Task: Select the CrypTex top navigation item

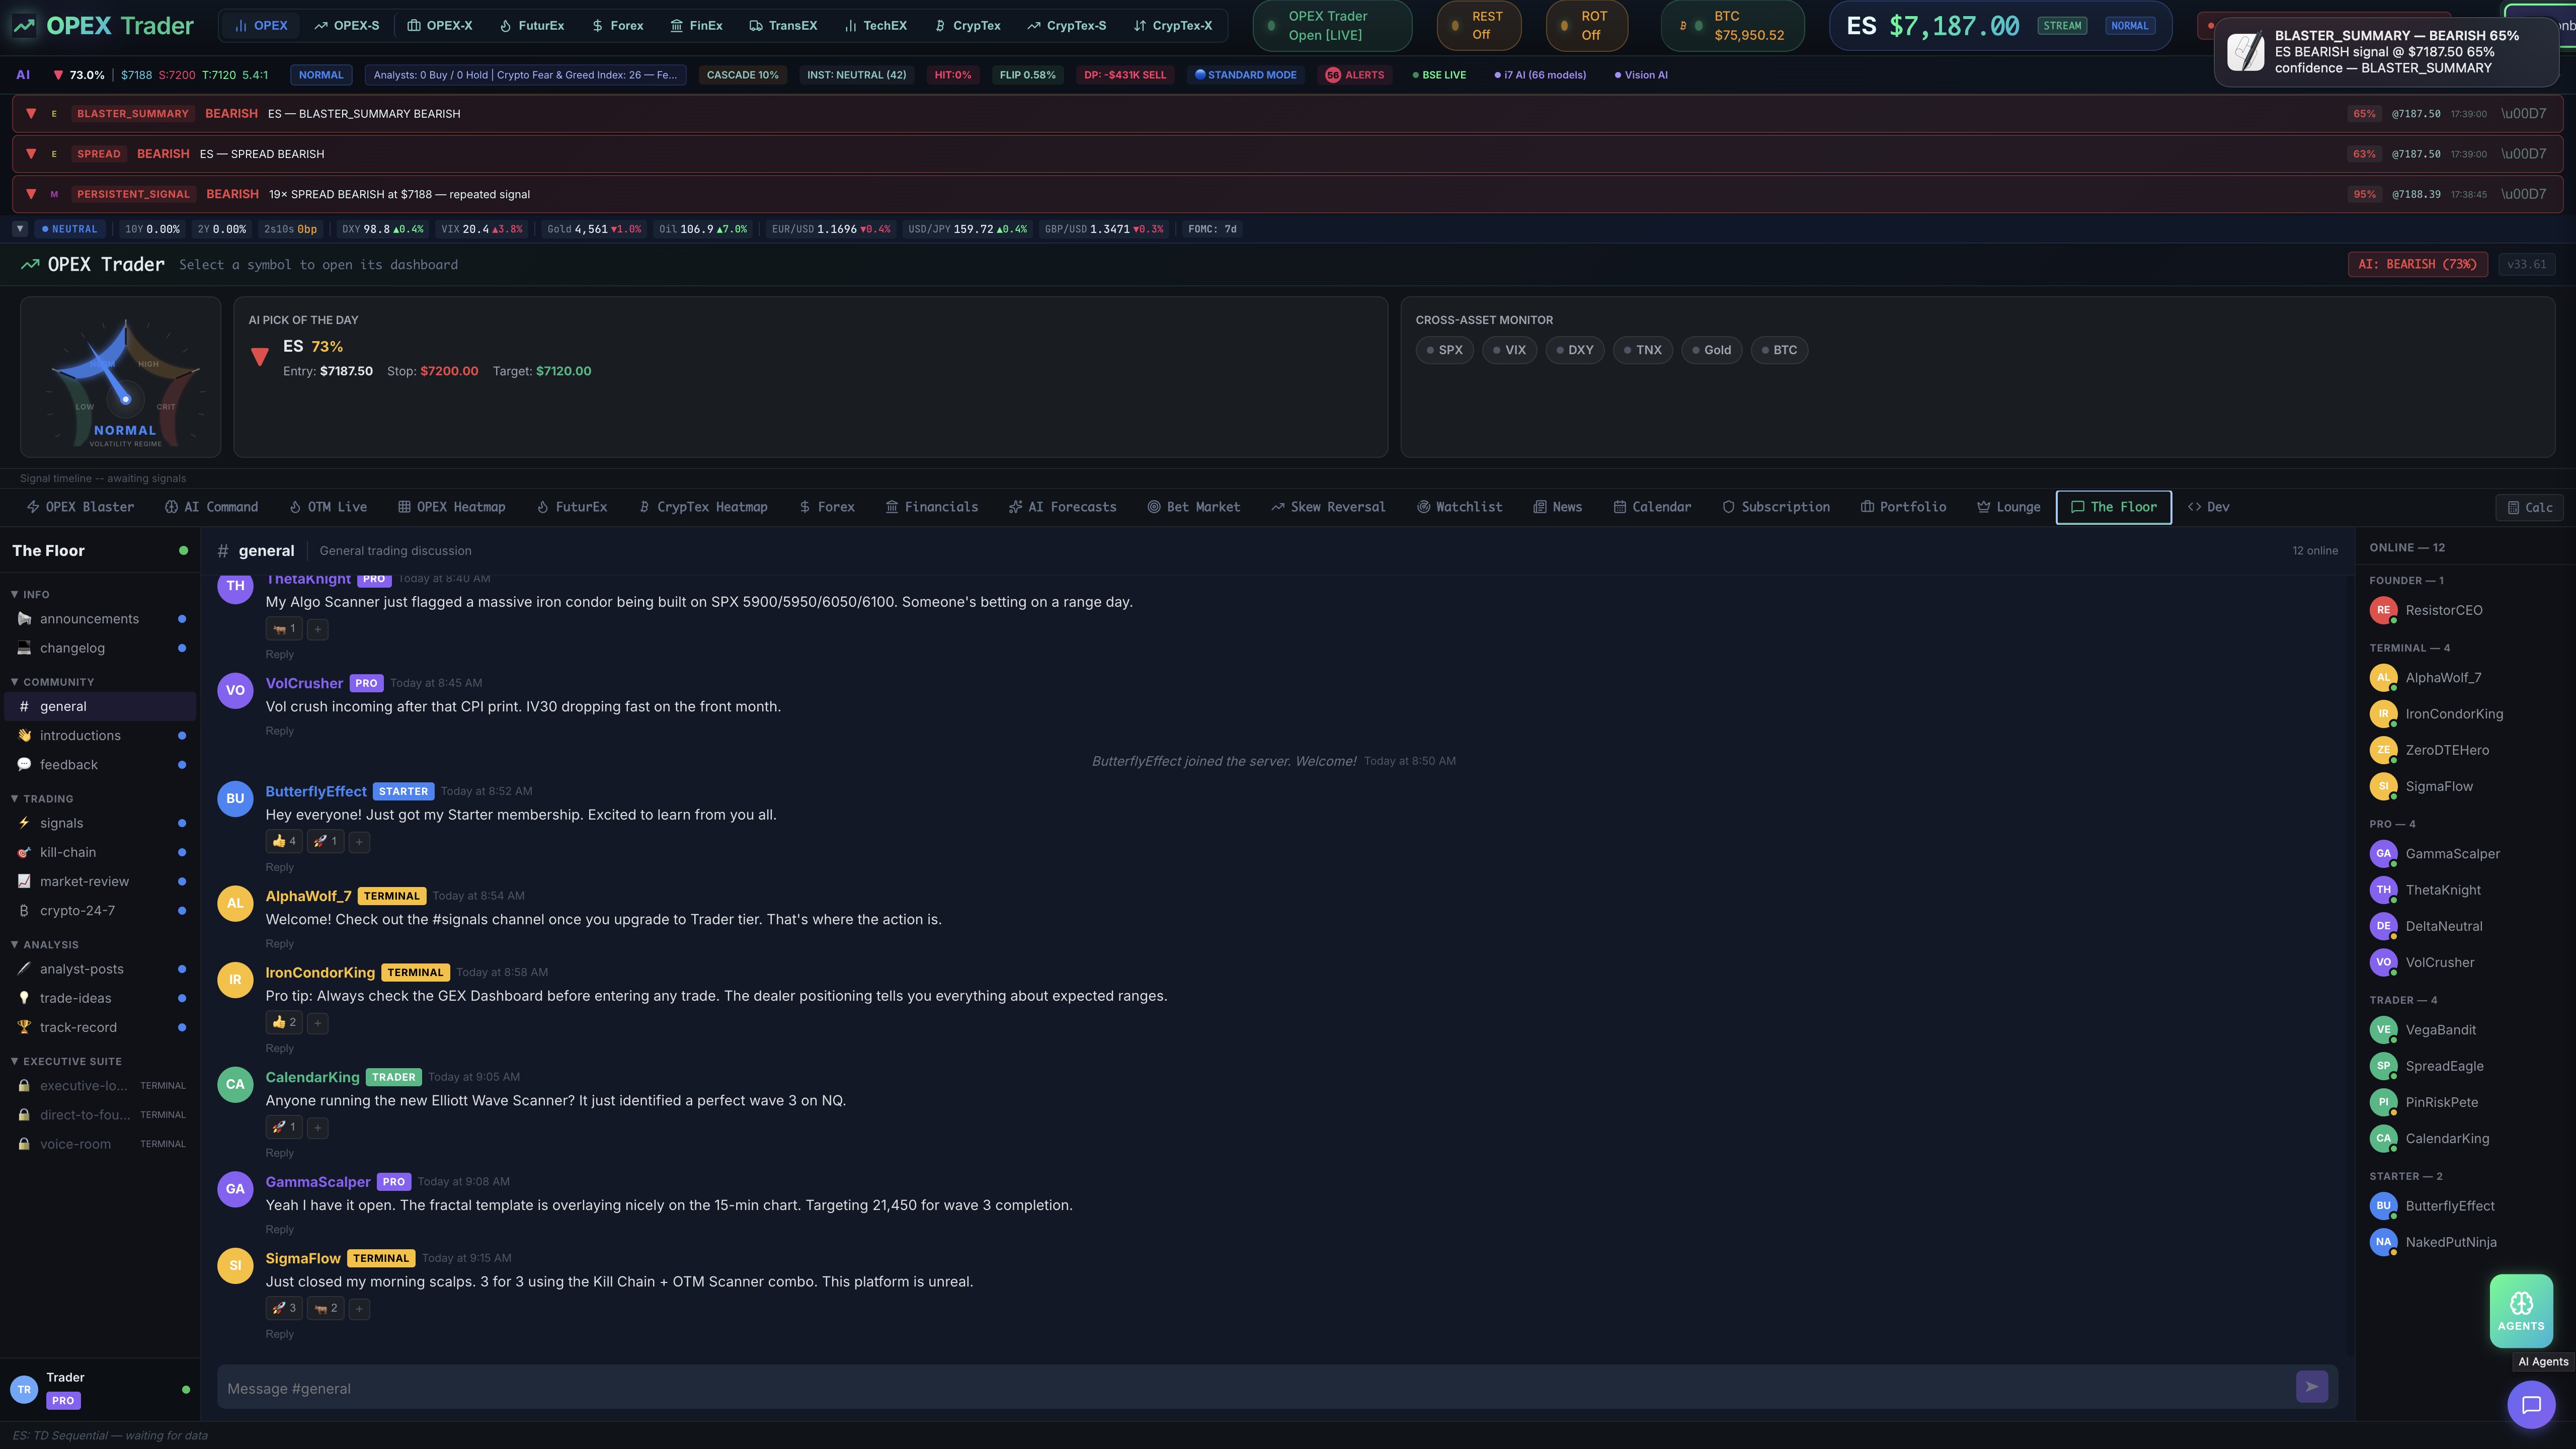Action: pos(968,26)
